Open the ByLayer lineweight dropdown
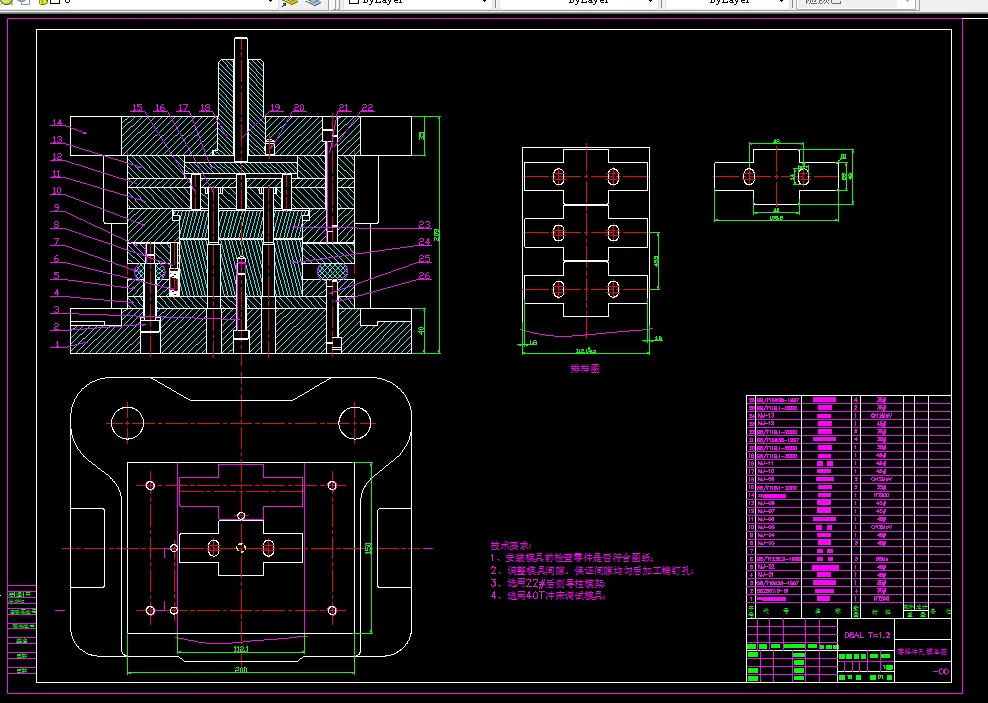 [x=727, y=3]
